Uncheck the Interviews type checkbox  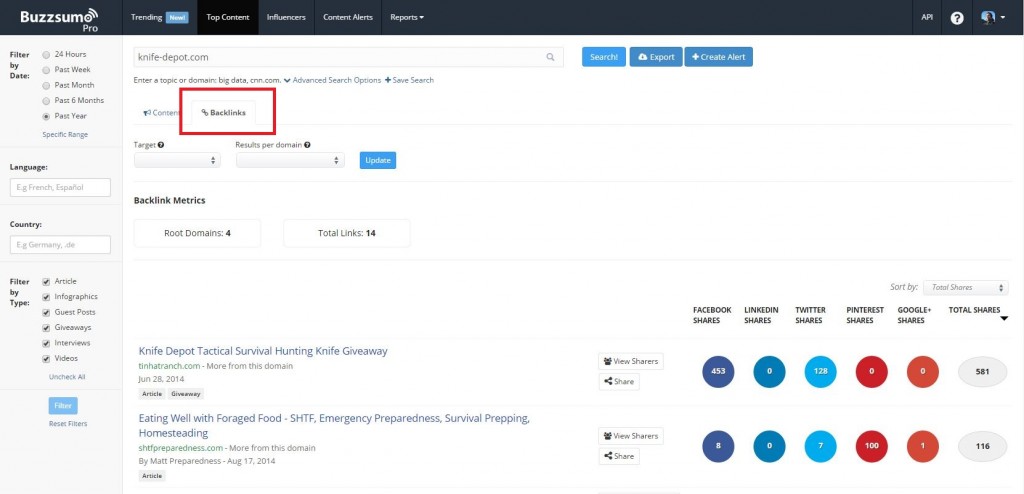coord(46,344)
